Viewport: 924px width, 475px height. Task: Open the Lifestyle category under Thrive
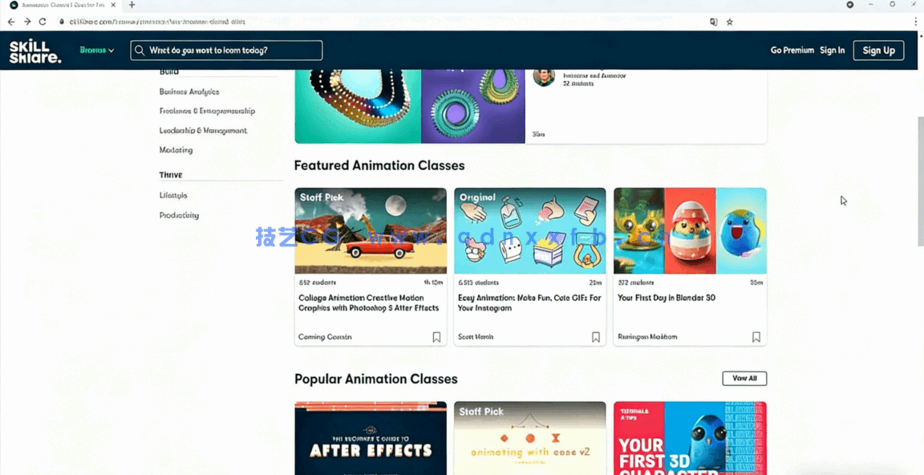point(173,196)
